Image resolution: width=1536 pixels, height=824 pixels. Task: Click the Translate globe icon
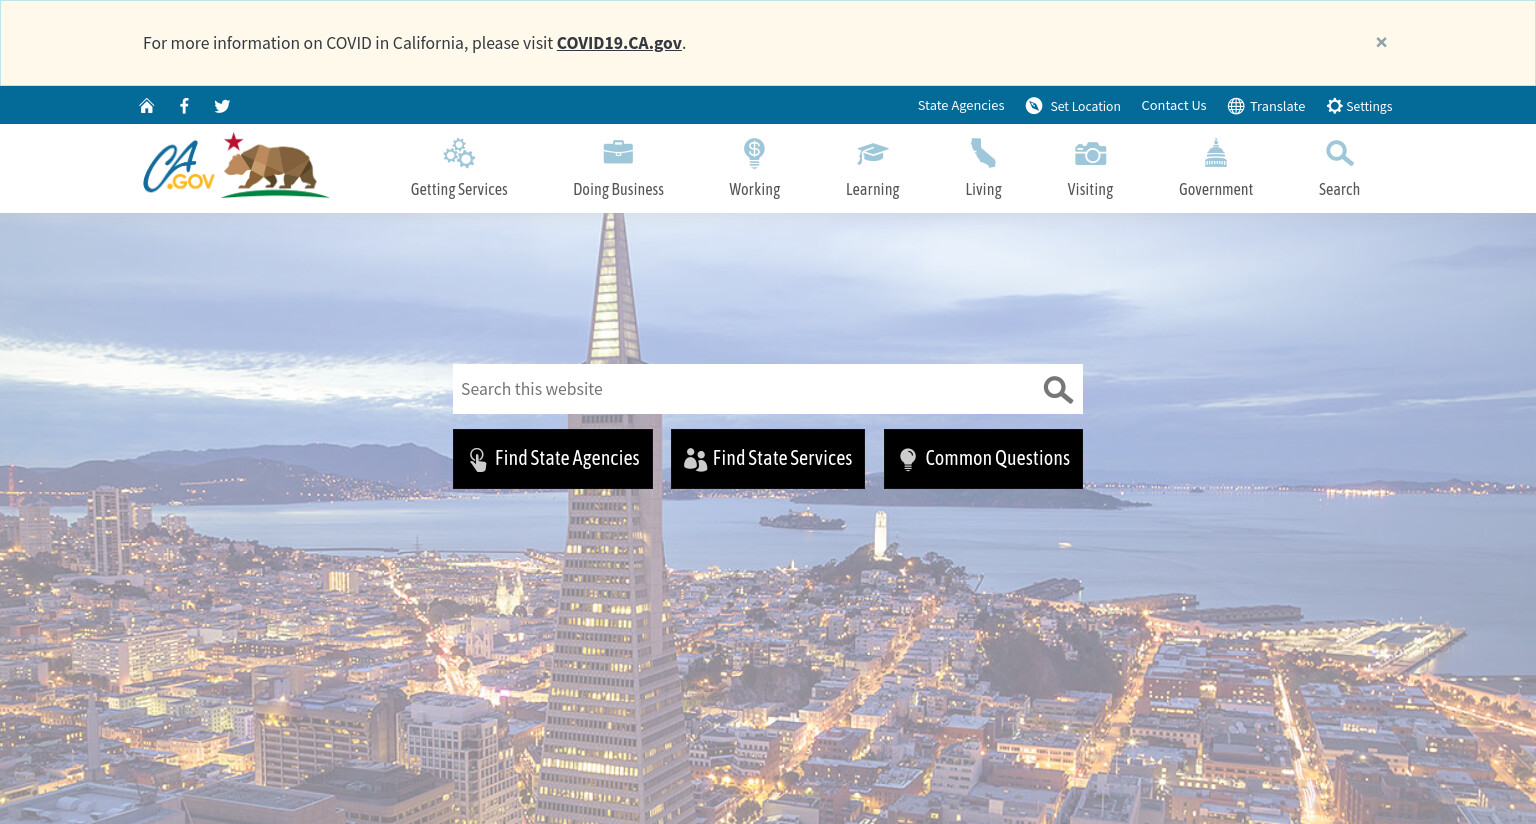tap(1236, 106)
